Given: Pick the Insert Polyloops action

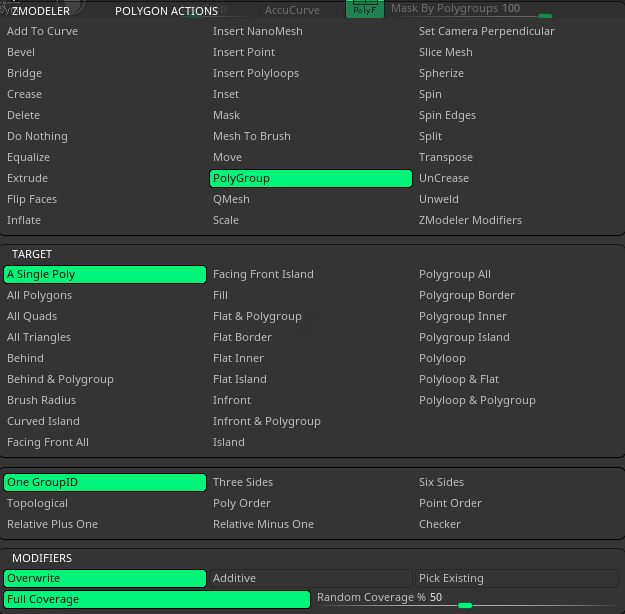Looking at the screenshot, I should 256,73.
